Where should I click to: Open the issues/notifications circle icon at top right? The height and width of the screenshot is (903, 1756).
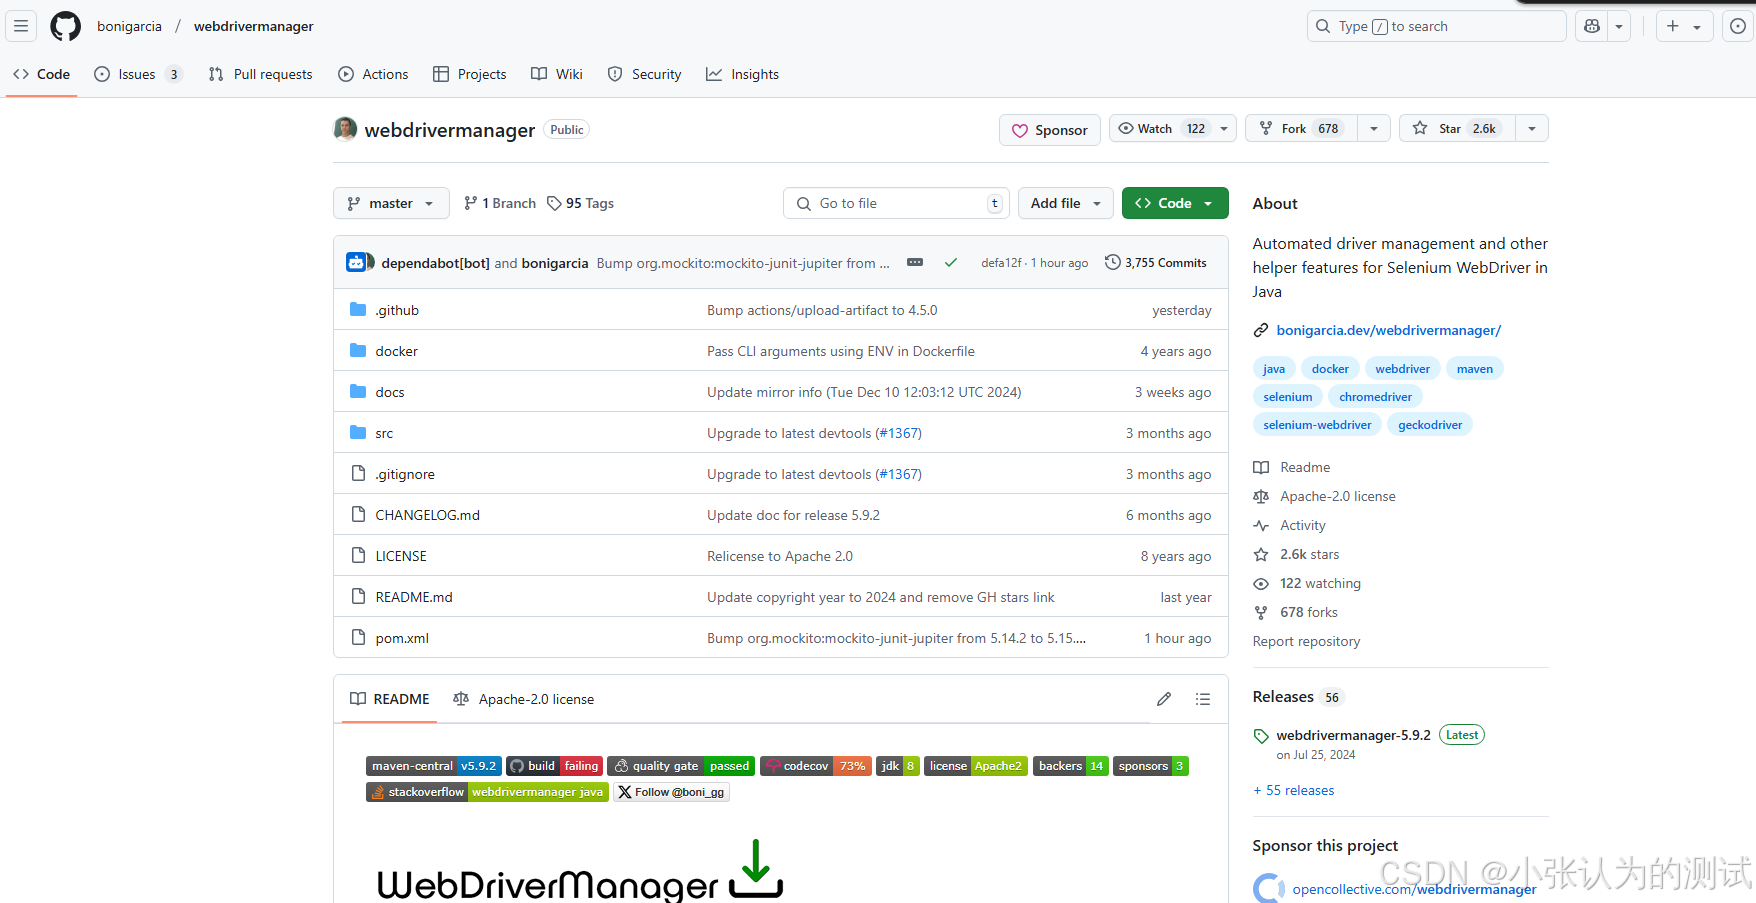coord(1738,26)
